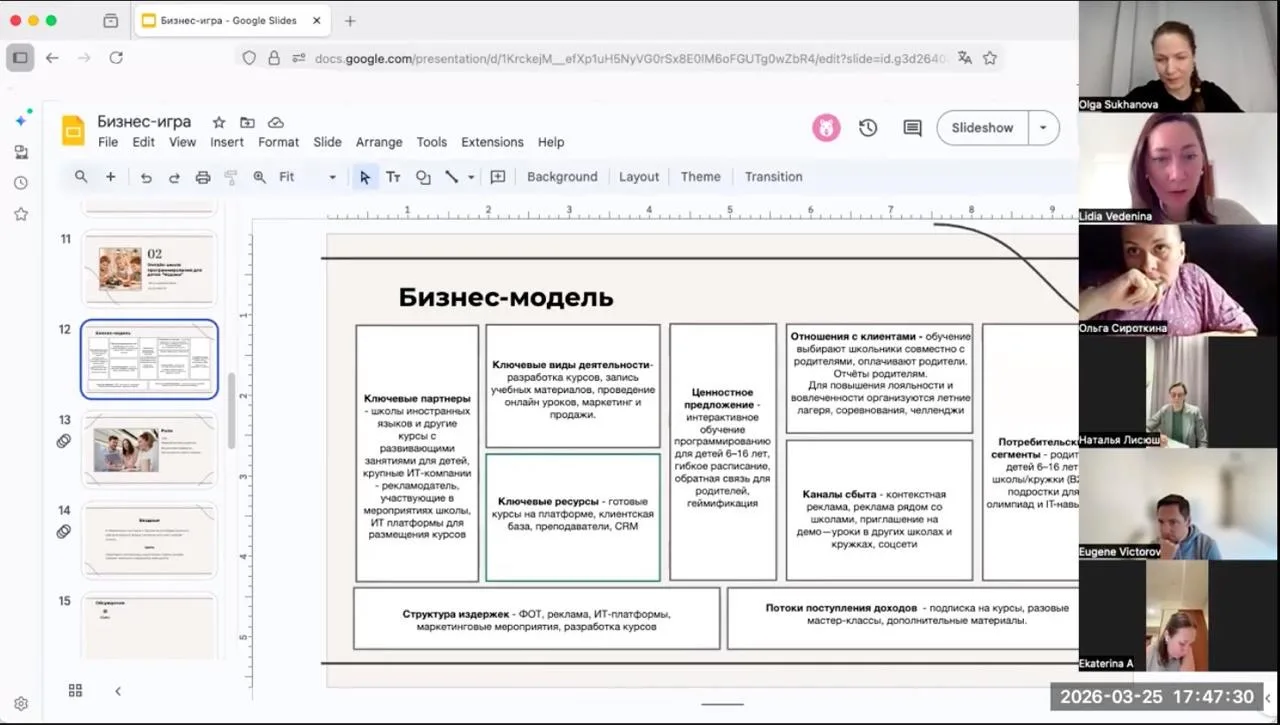Select the Ключевые ресурсы box
1280x725 pixels.
[573, 517]
